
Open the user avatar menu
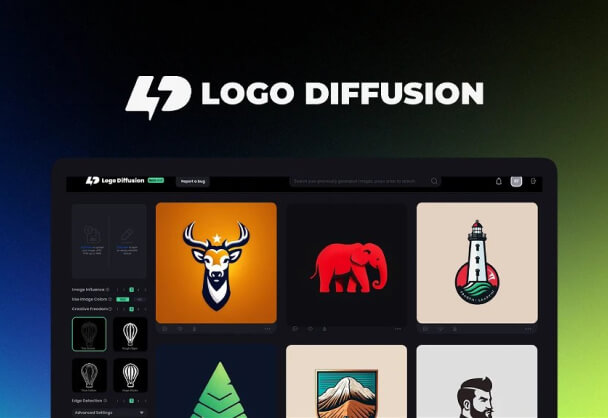coord(516,181)
